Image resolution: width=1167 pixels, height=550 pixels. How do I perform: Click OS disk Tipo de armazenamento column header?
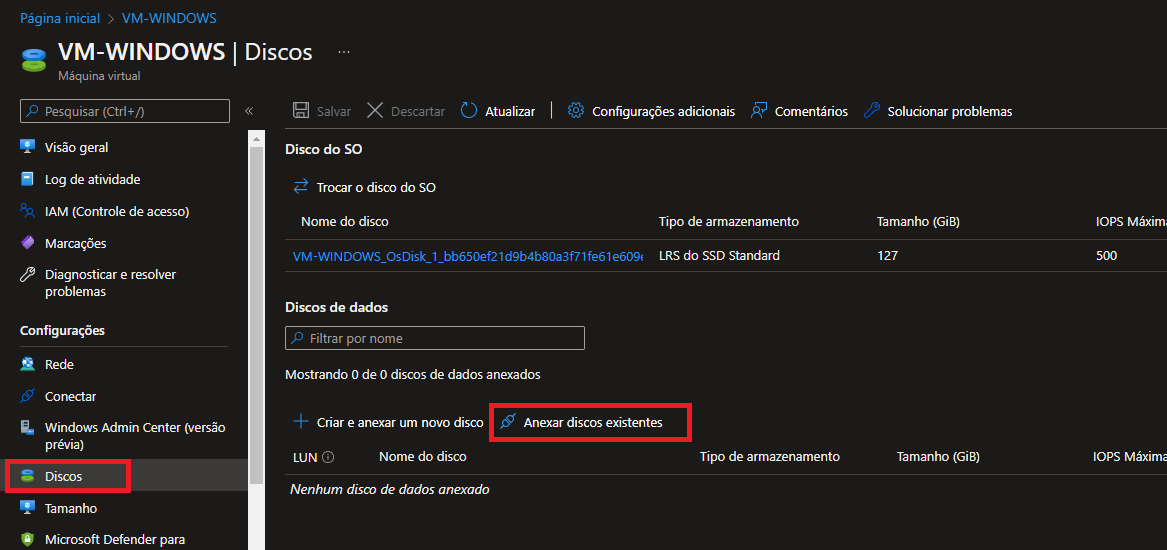pos(729,221)
